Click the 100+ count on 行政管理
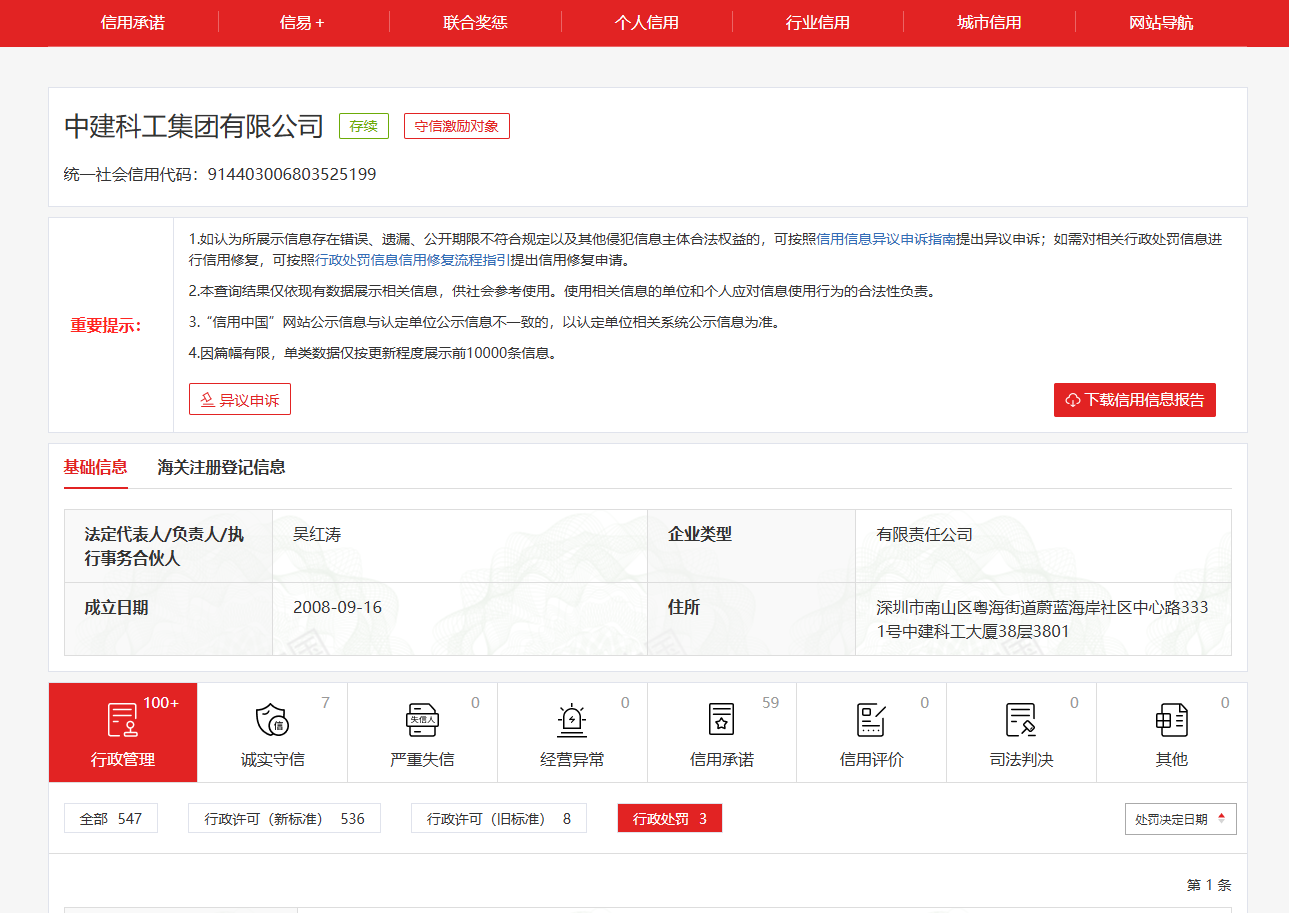The width and height of the screenshot is (1289, 913). coord(161,703)
